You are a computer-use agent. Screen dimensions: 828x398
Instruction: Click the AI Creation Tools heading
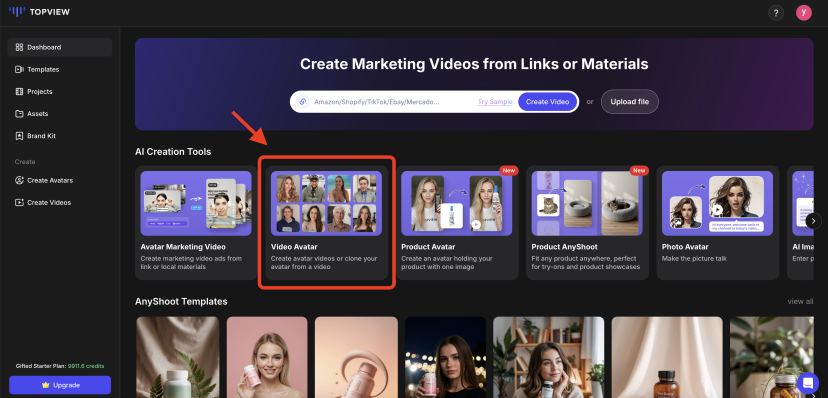point(173,151)
